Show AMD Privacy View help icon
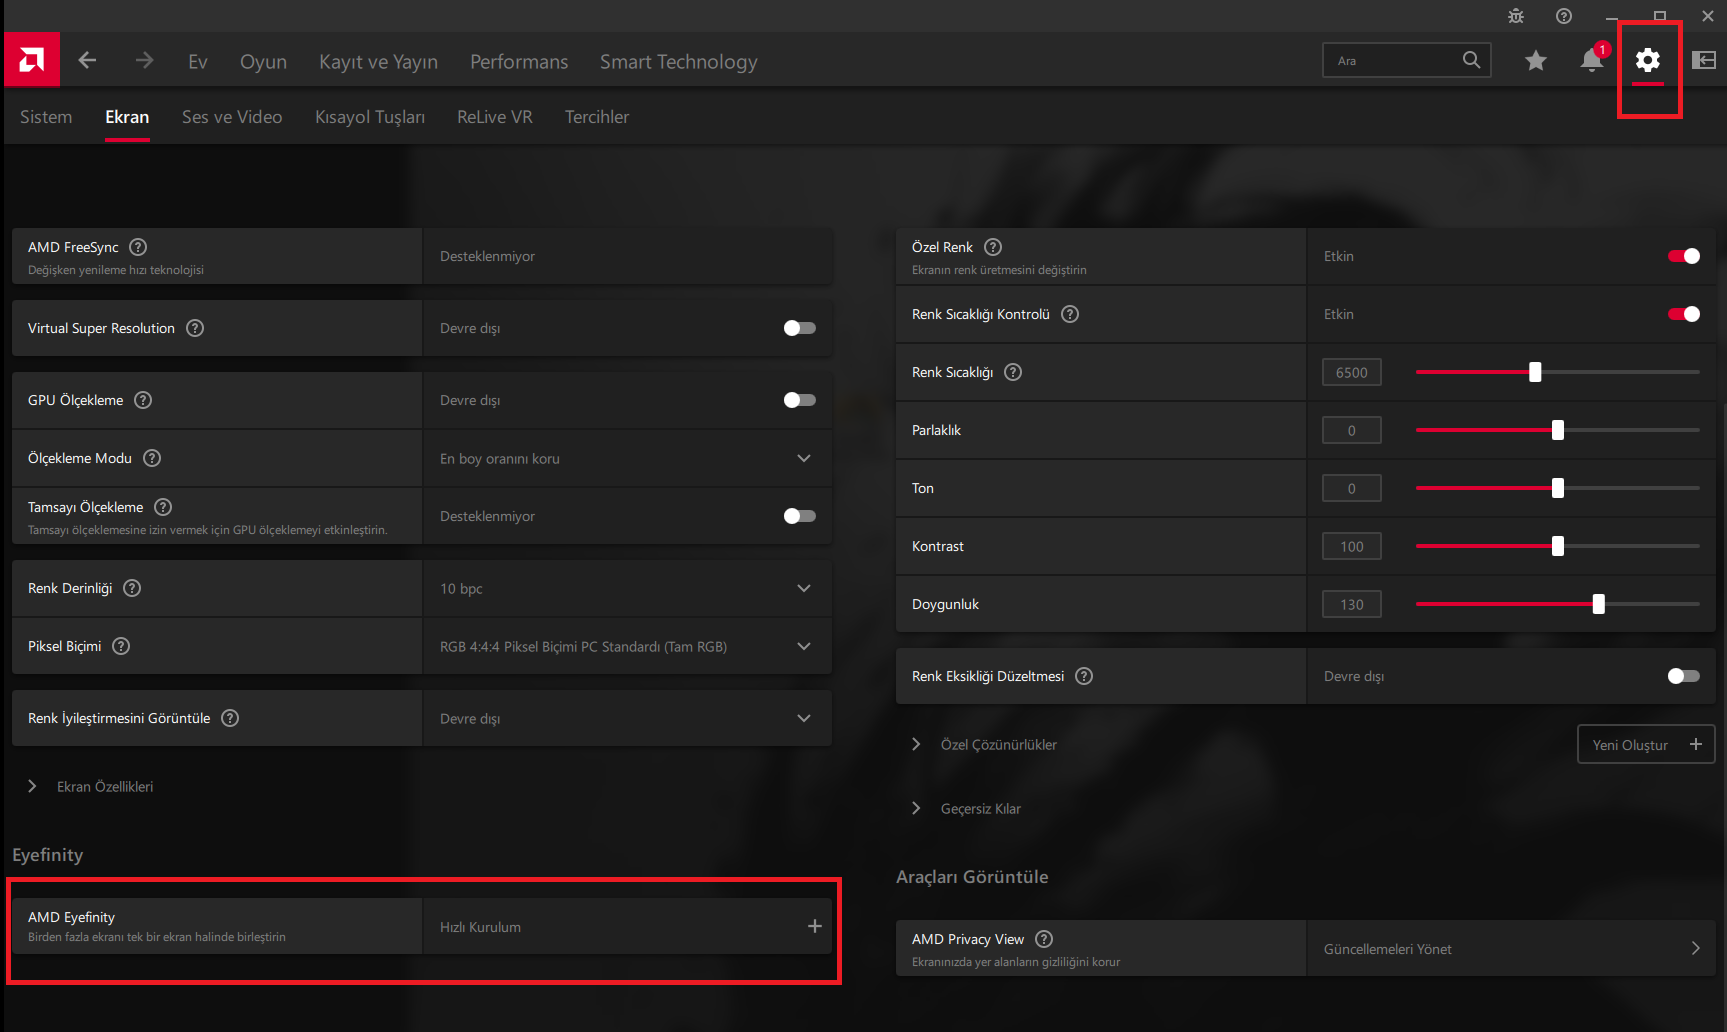Screen dimensions: 1727x1032 point(1044,939)
